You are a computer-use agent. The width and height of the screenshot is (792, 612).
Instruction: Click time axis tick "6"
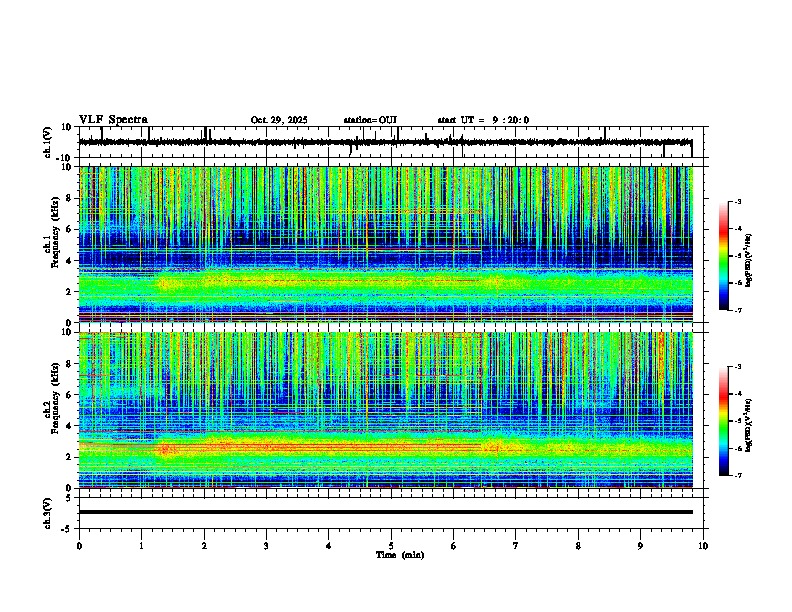454,546
